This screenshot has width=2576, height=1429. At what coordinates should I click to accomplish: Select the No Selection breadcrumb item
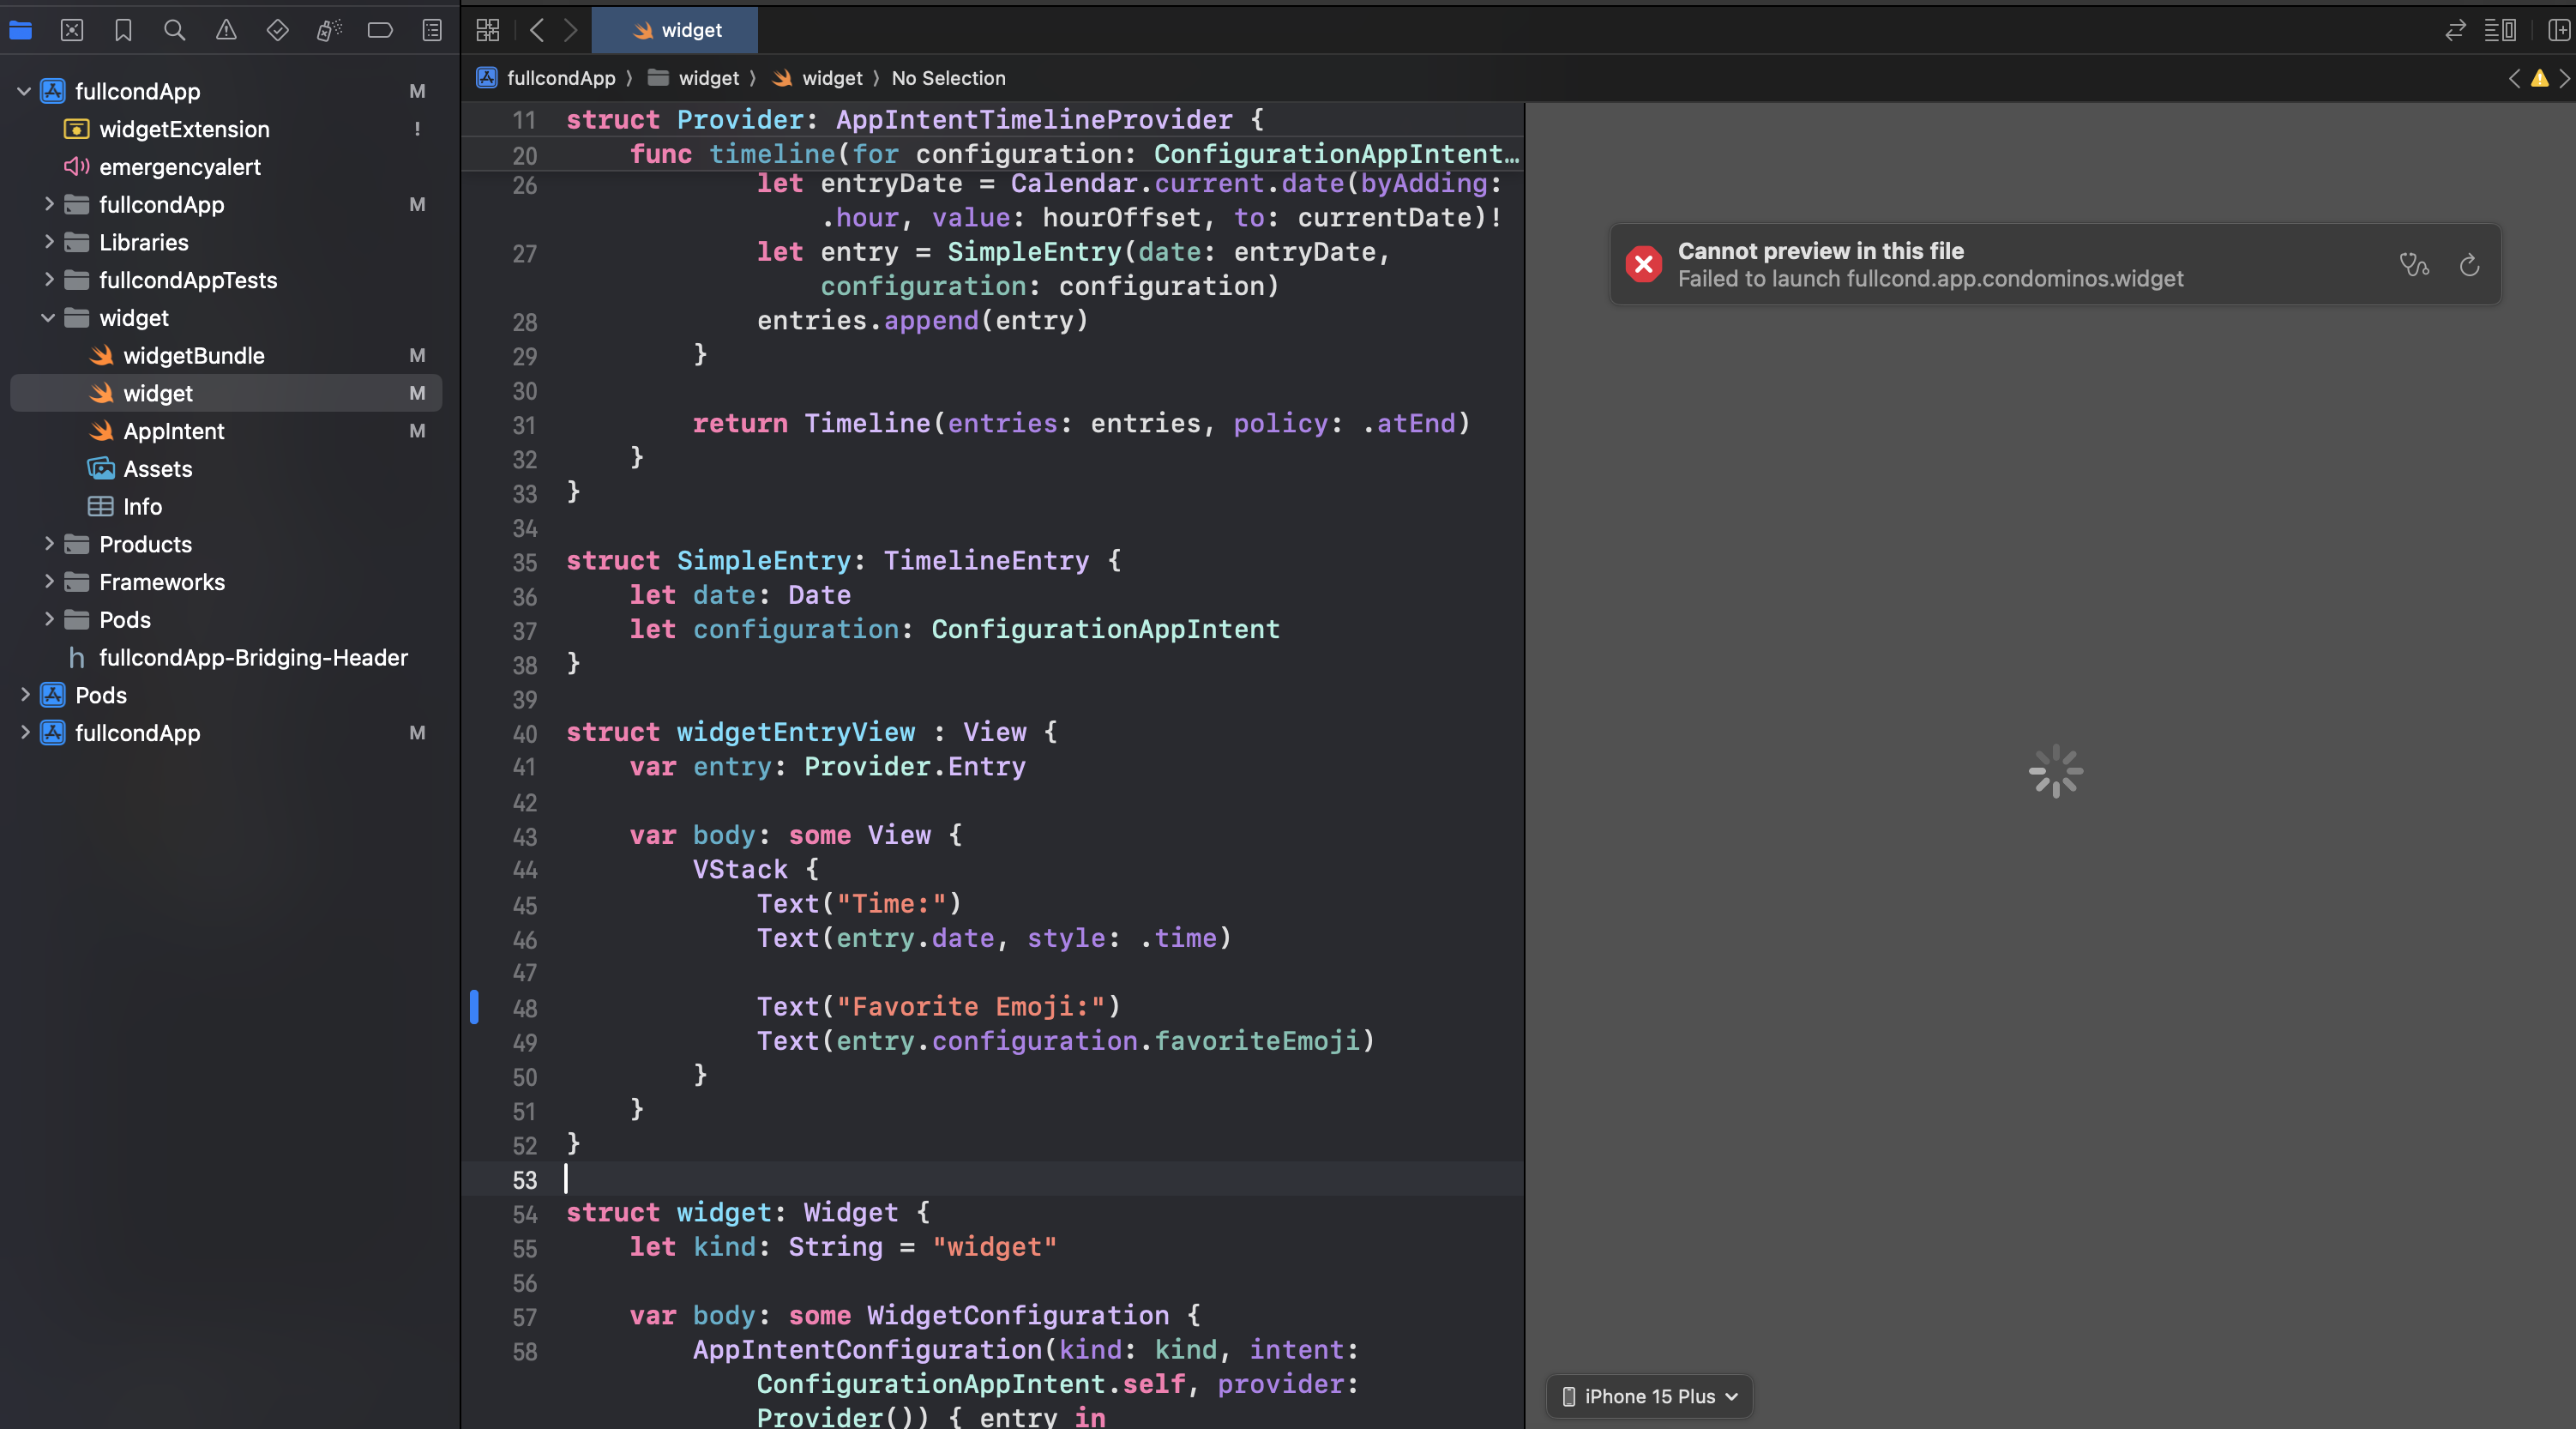[x=946, y=79]
